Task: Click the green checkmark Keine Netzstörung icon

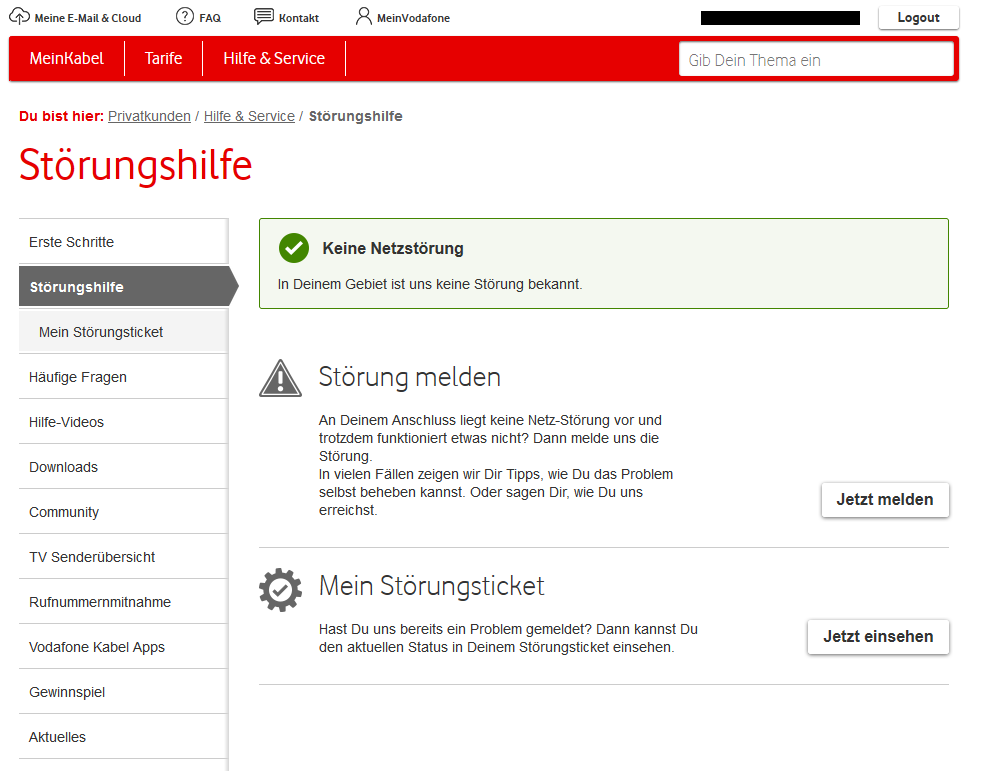Action: click(294, 248)
